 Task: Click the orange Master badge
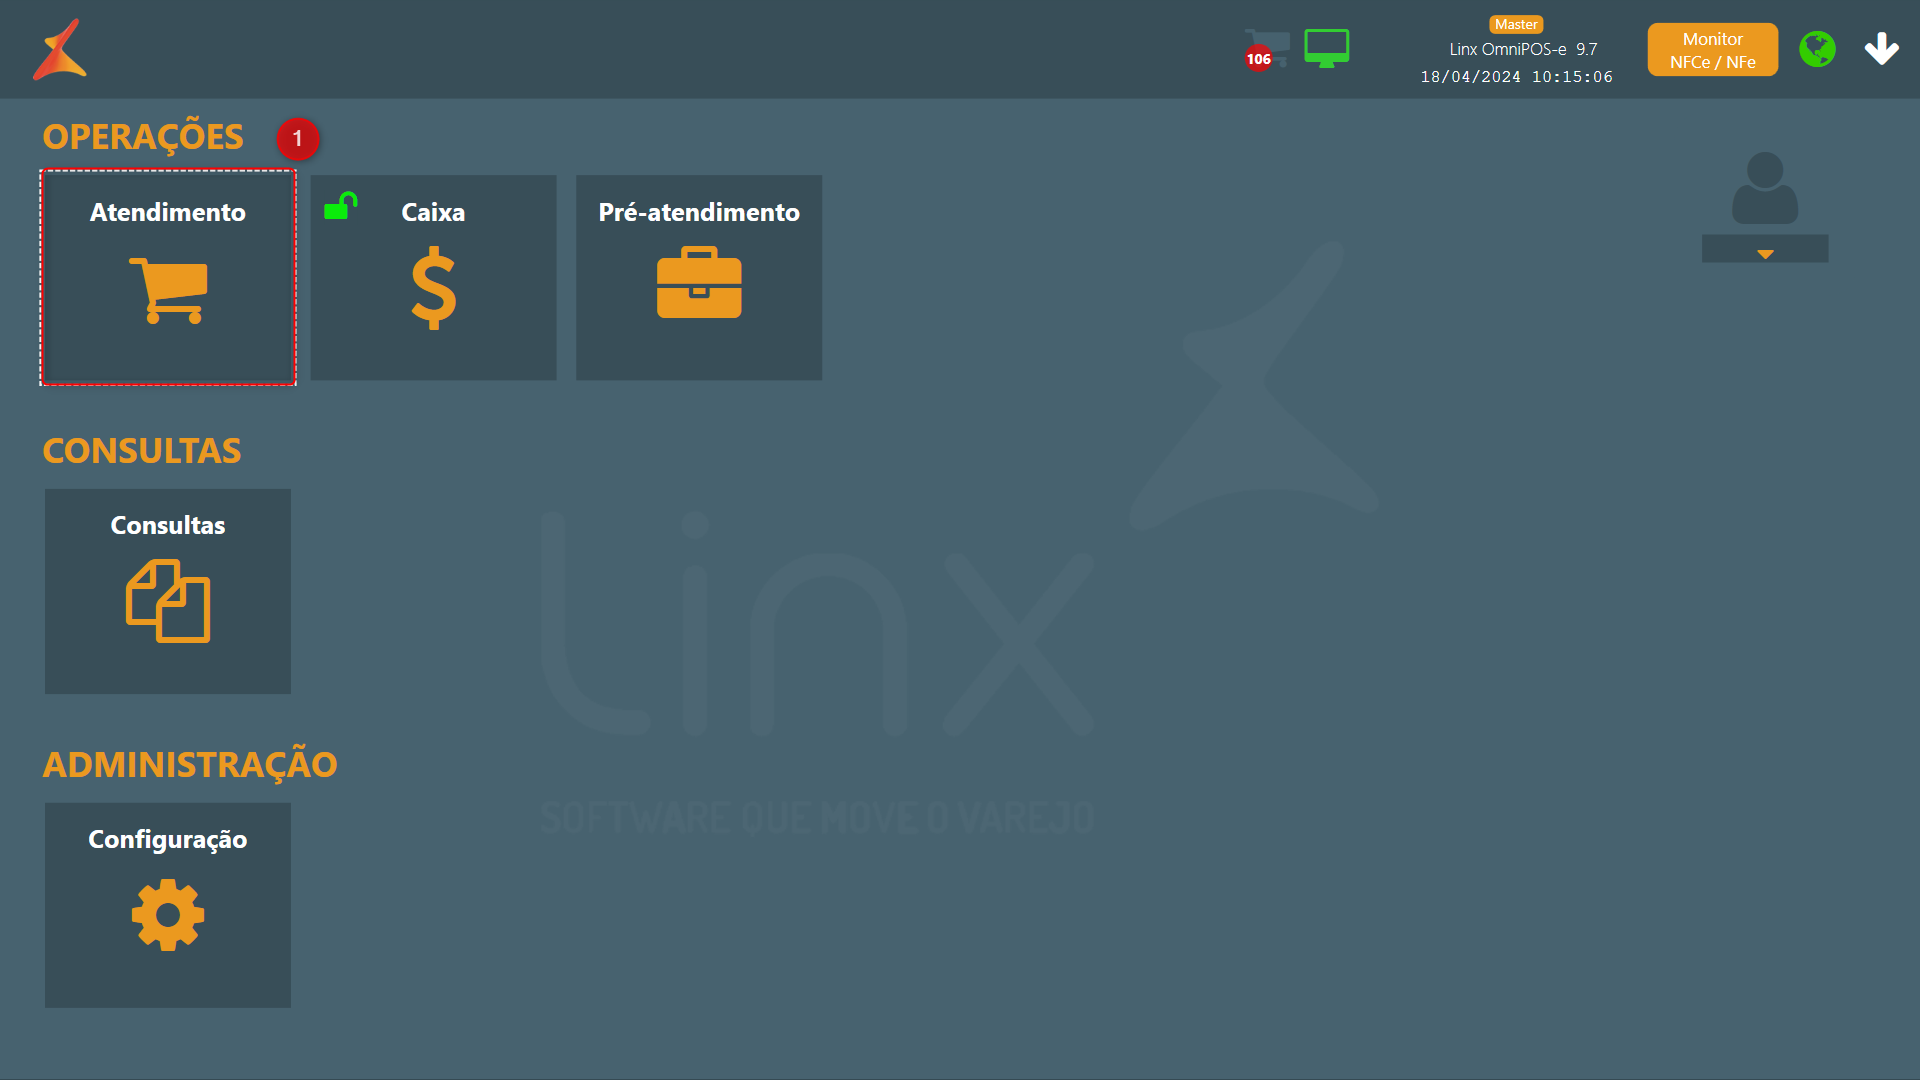click(1516, 24)
